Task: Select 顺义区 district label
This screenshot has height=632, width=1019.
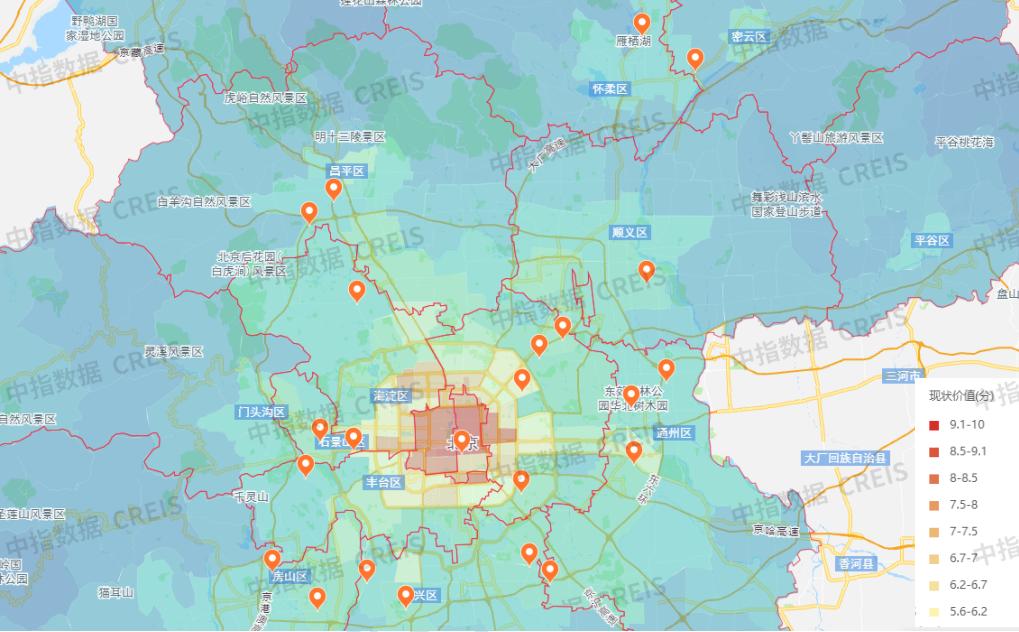Action: pyautogui.click(x=630, y=233)
